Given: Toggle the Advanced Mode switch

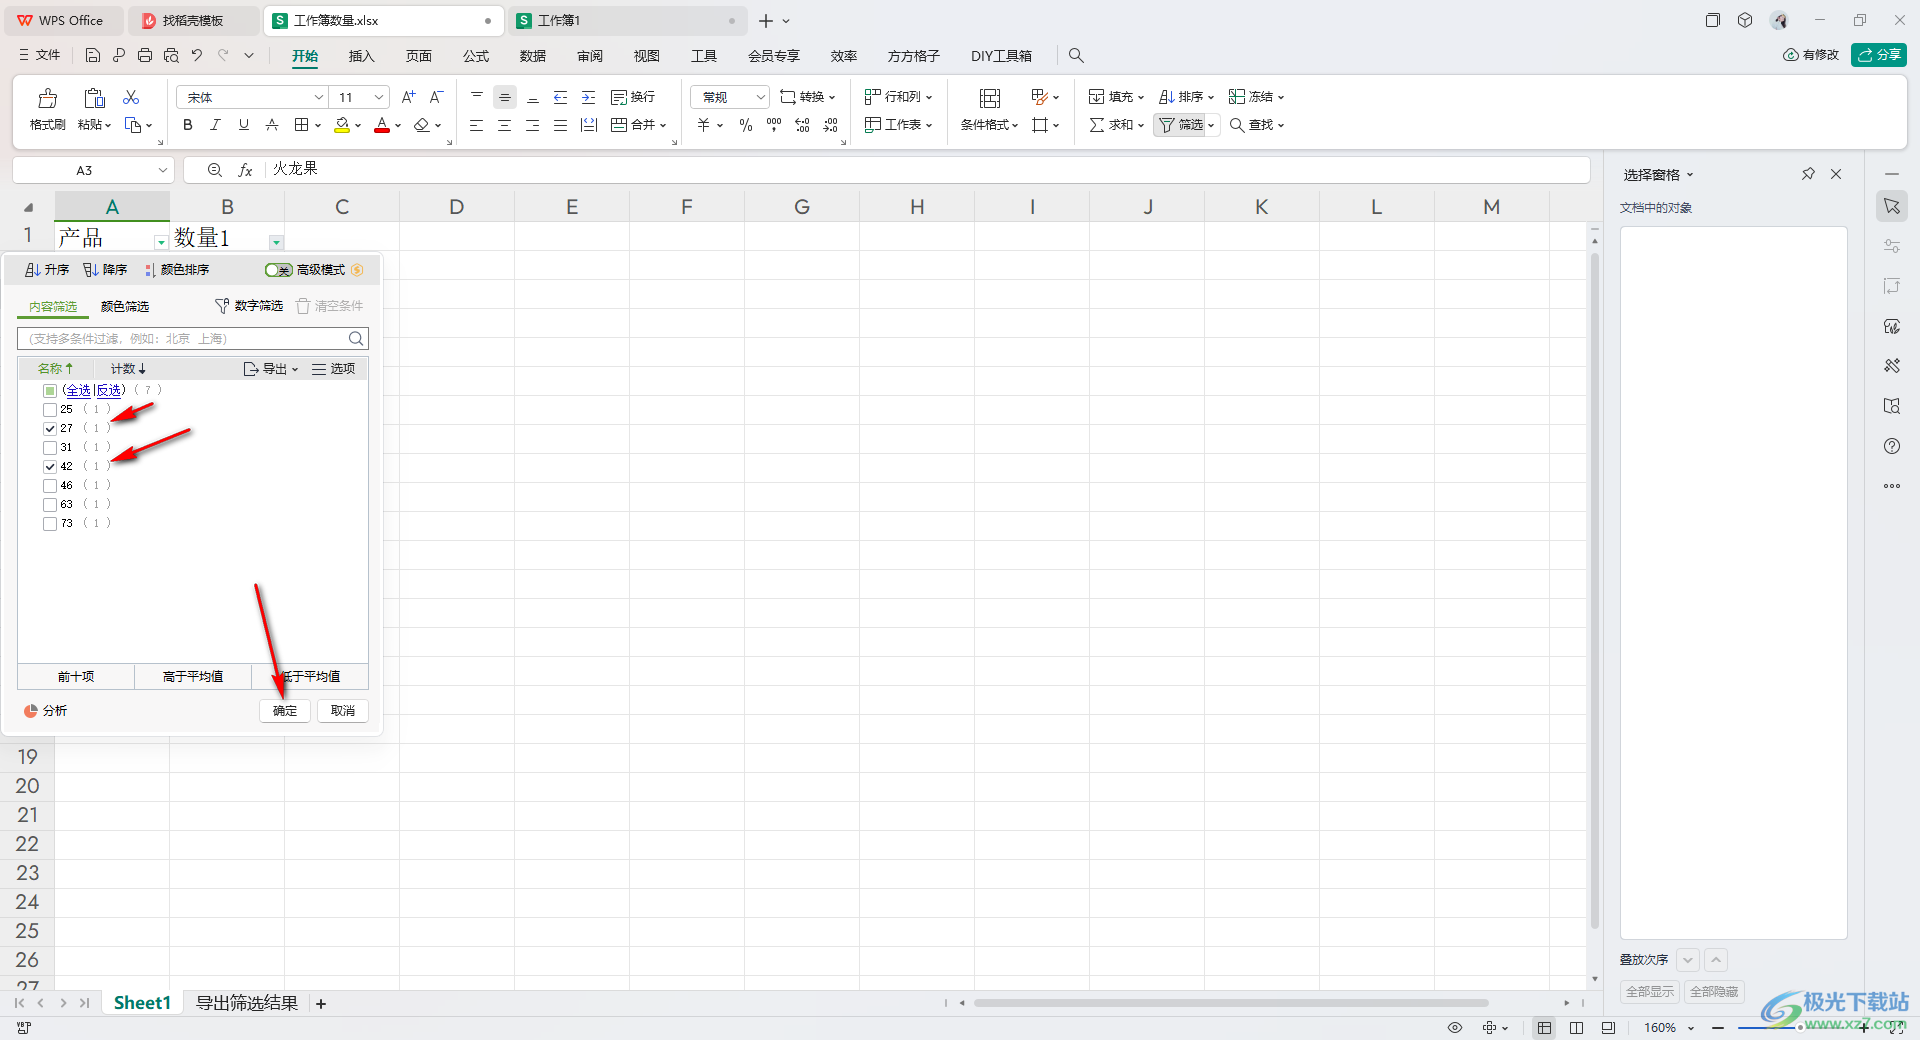Looking at the screenshot, I should tap(278, 270).
